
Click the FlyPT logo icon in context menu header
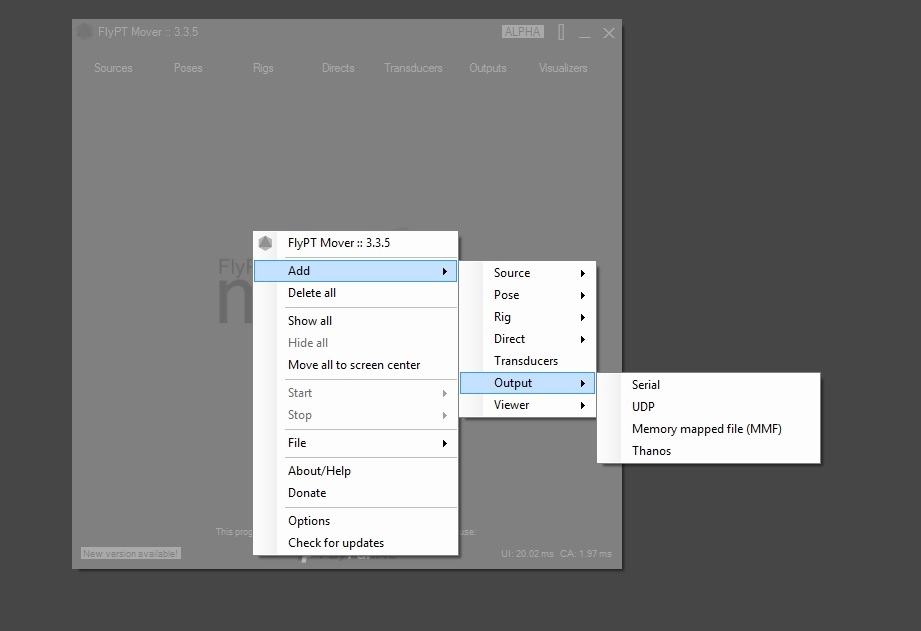point(265,243)
